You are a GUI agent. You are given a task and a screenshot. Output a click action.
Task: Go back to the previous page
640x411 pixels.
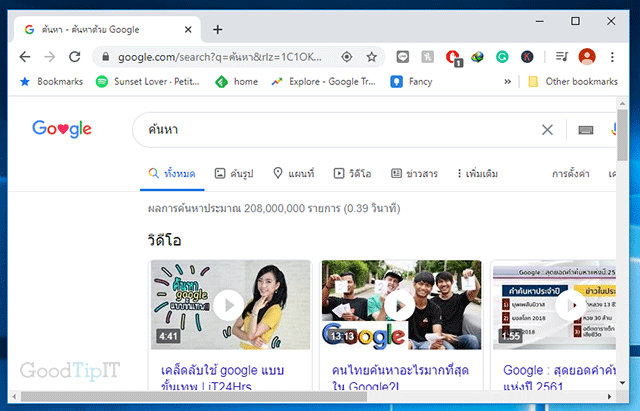click(25, 57)
